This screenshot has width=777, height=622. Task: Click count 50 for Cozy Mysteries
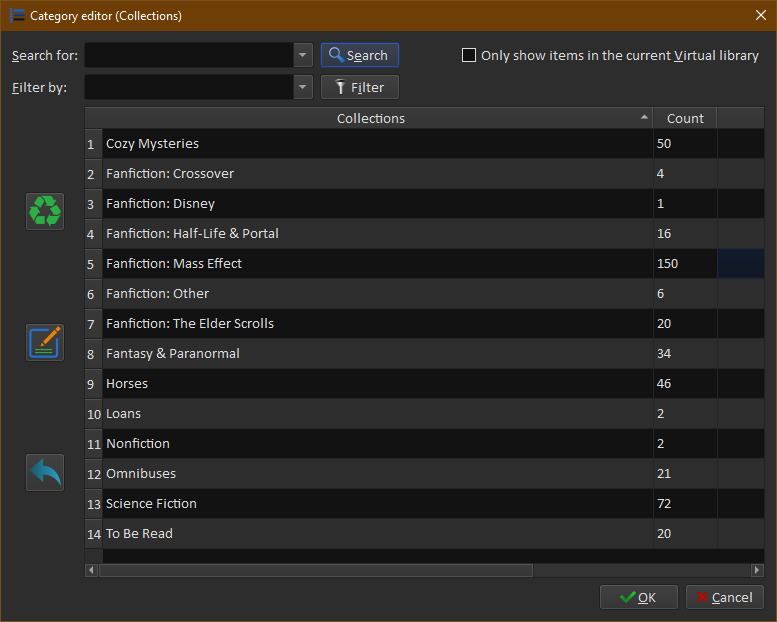685,144
